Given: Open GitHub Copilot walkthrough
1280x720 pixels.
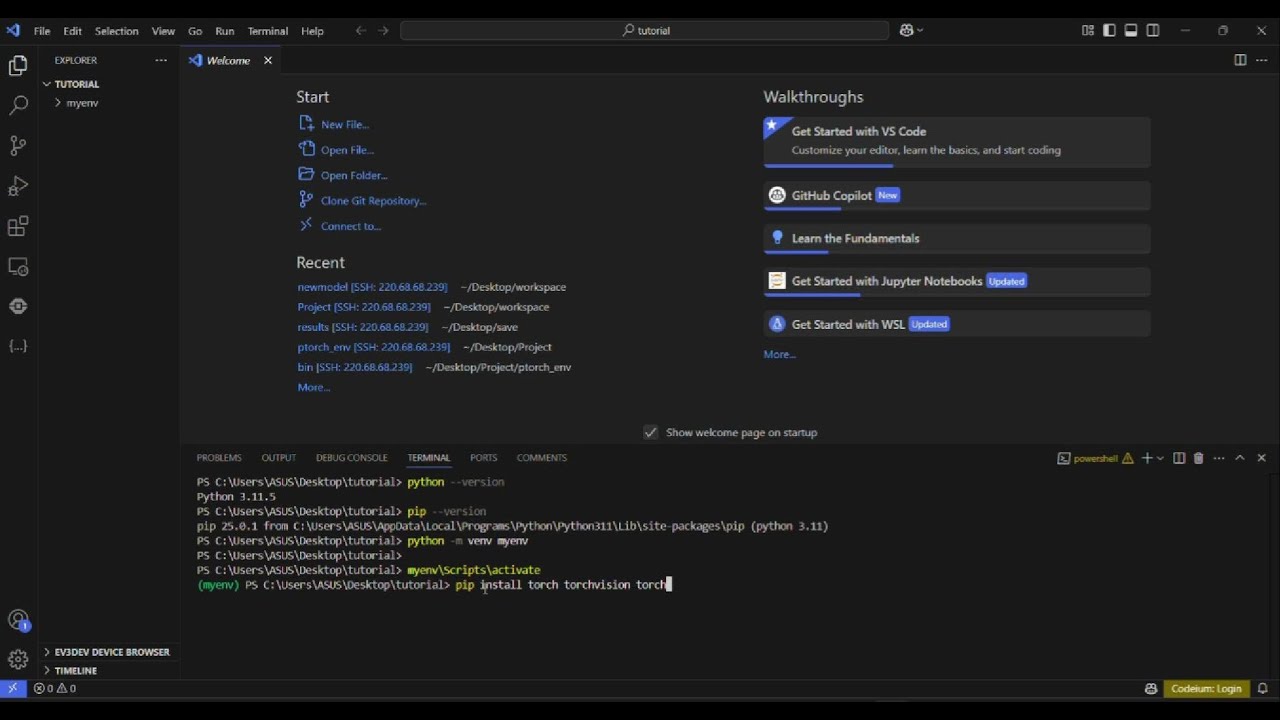Looking at the screenshot, I should point(957,196).
